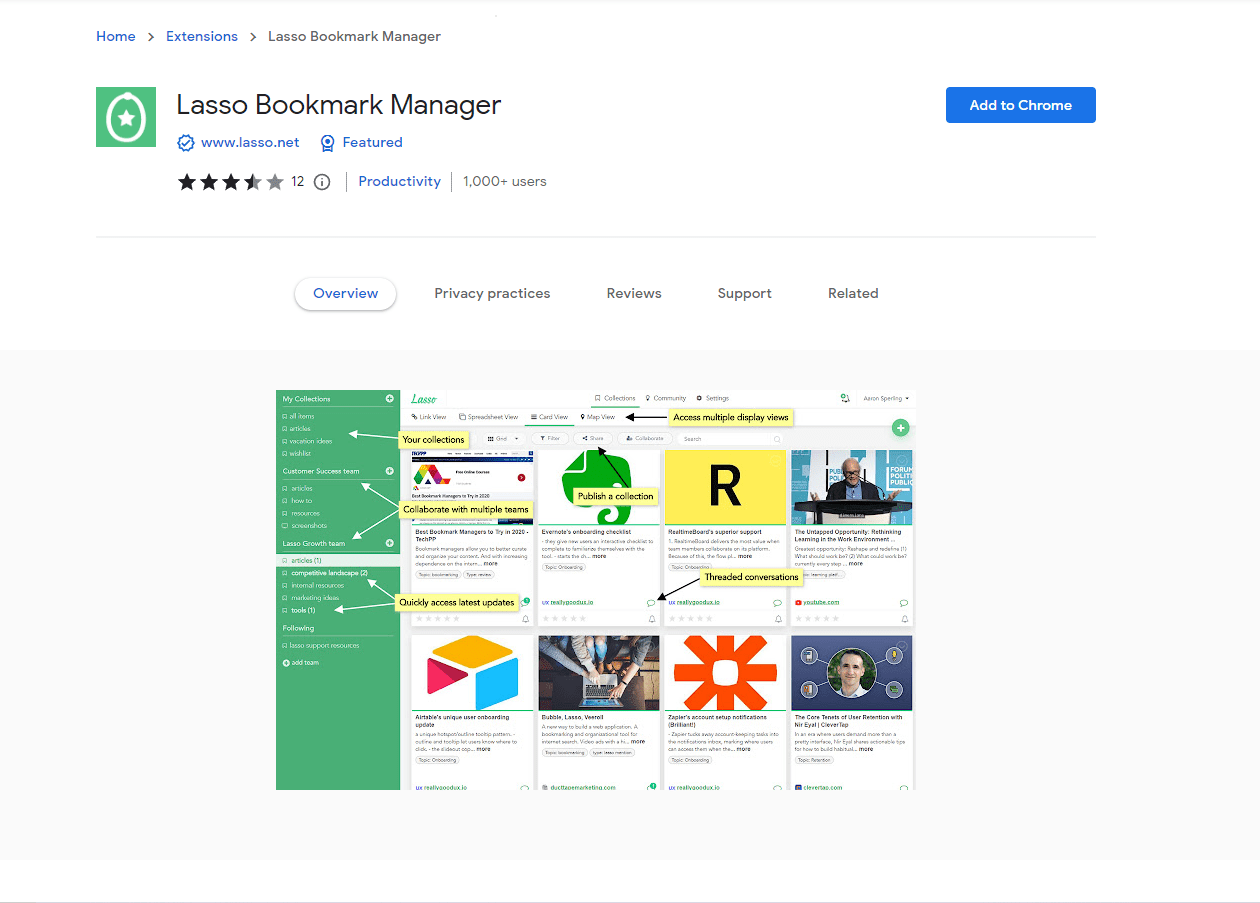Switch to the Reviews tab
Screen dimensions: 1260x903
point(634,293)
